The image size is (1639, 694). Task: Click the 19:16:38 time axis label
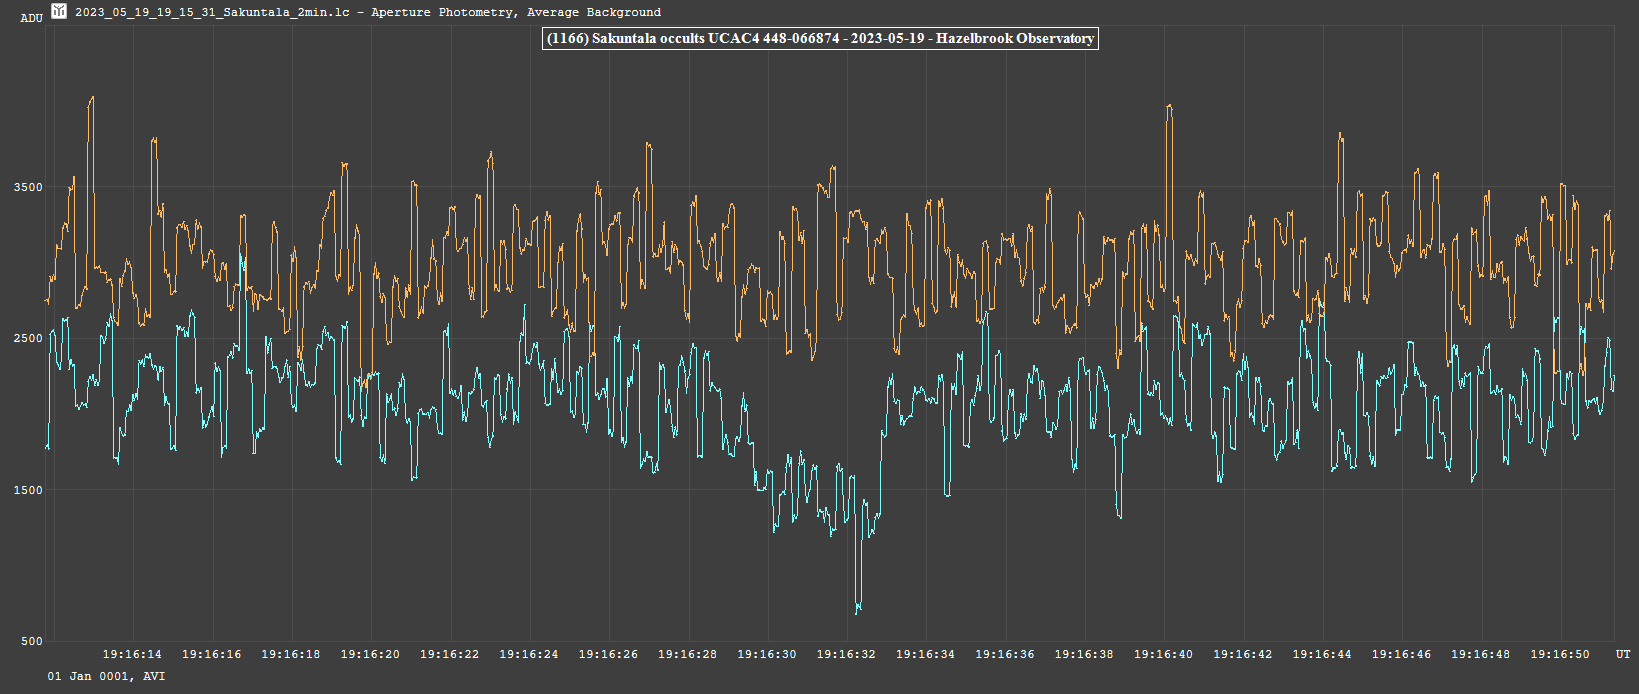pos(1084,654)
